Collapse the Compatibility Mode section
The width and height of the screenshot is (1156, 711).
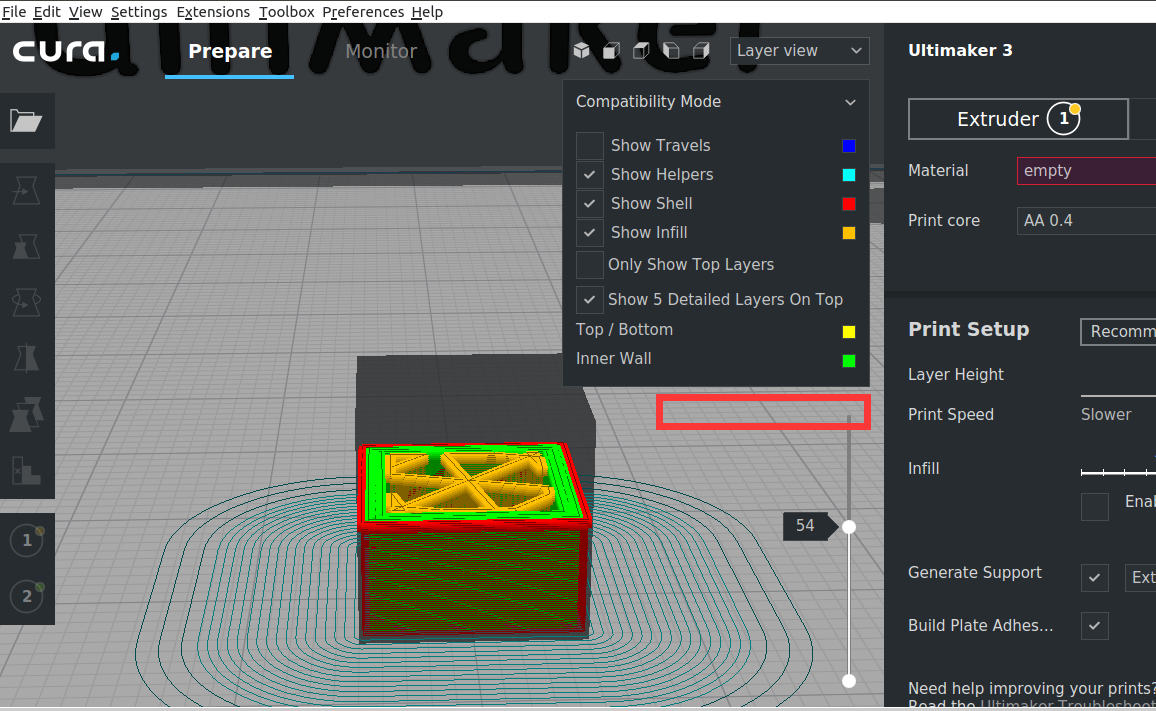(850, 101)
